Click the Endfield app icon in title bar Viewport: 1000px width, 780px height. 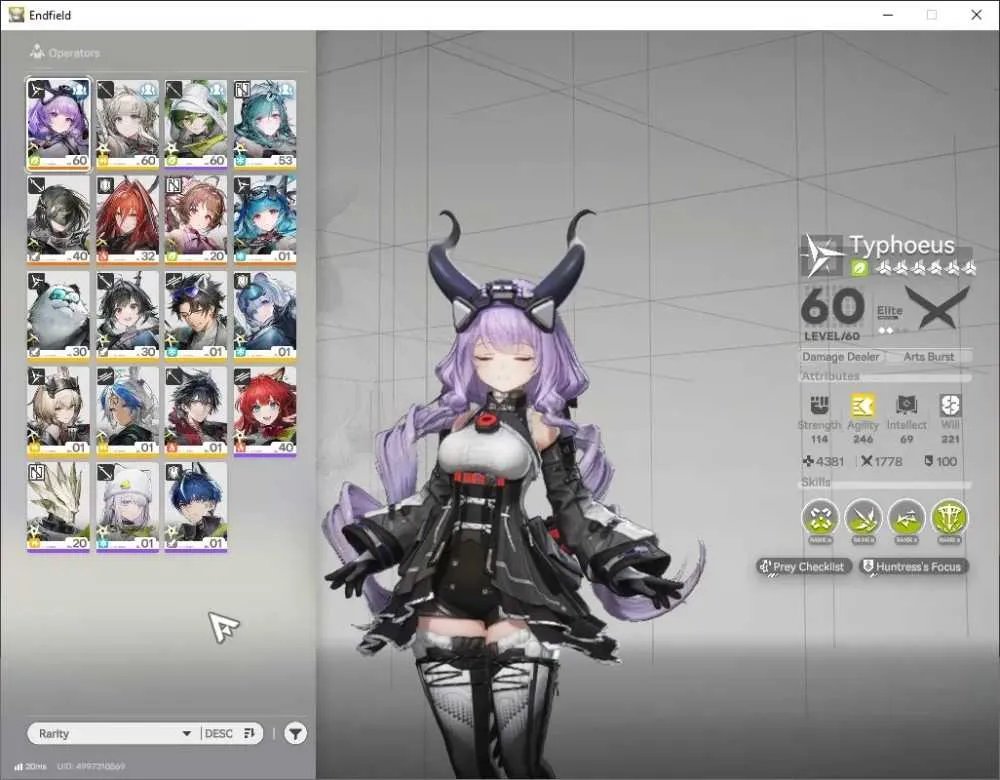click(16, 15)
